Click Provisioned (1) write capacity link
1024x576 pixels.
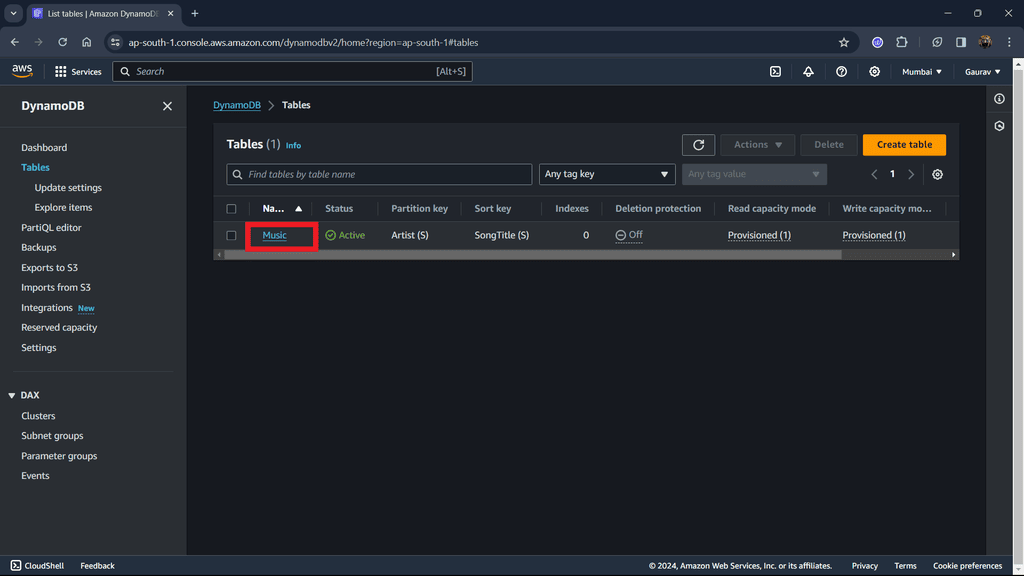[x=874, y=235]
